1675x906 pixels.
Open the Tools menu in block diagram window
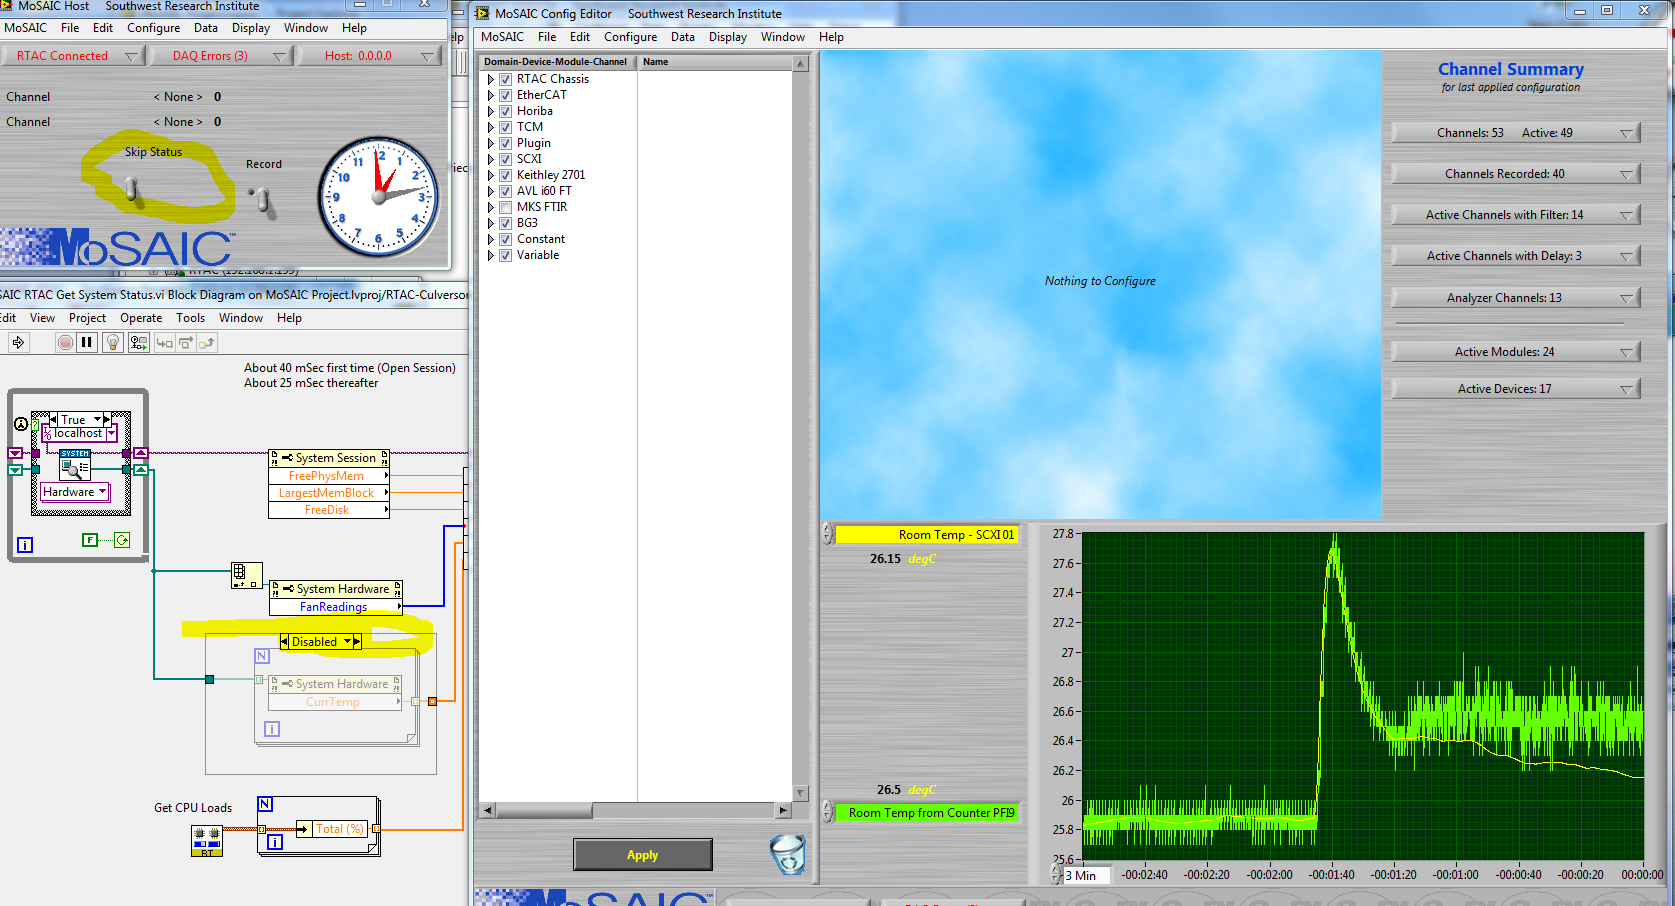190,318
